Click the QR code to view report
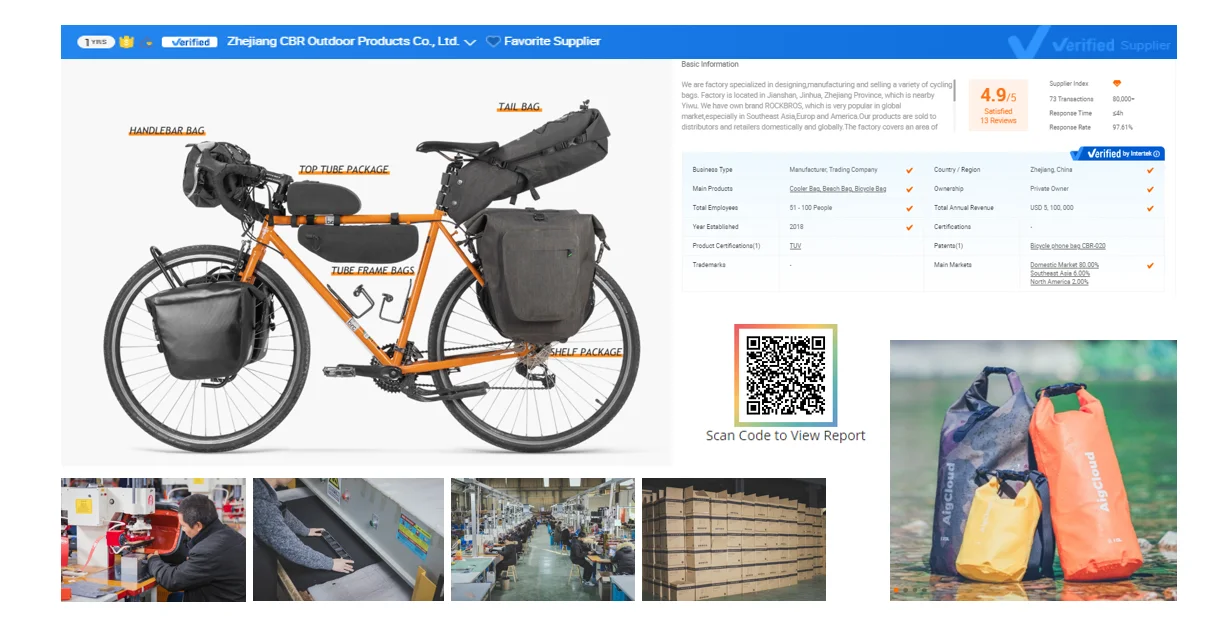Viewport: 1223px width, 641px height. click(786, 375)
